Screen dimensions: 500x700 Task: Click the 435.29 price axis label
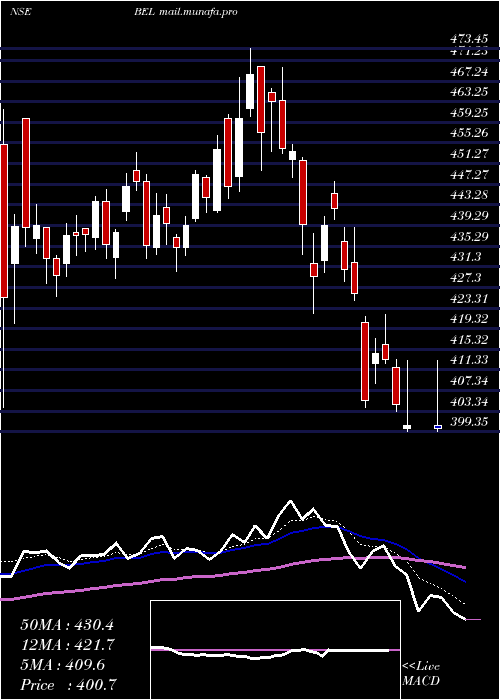468,236
